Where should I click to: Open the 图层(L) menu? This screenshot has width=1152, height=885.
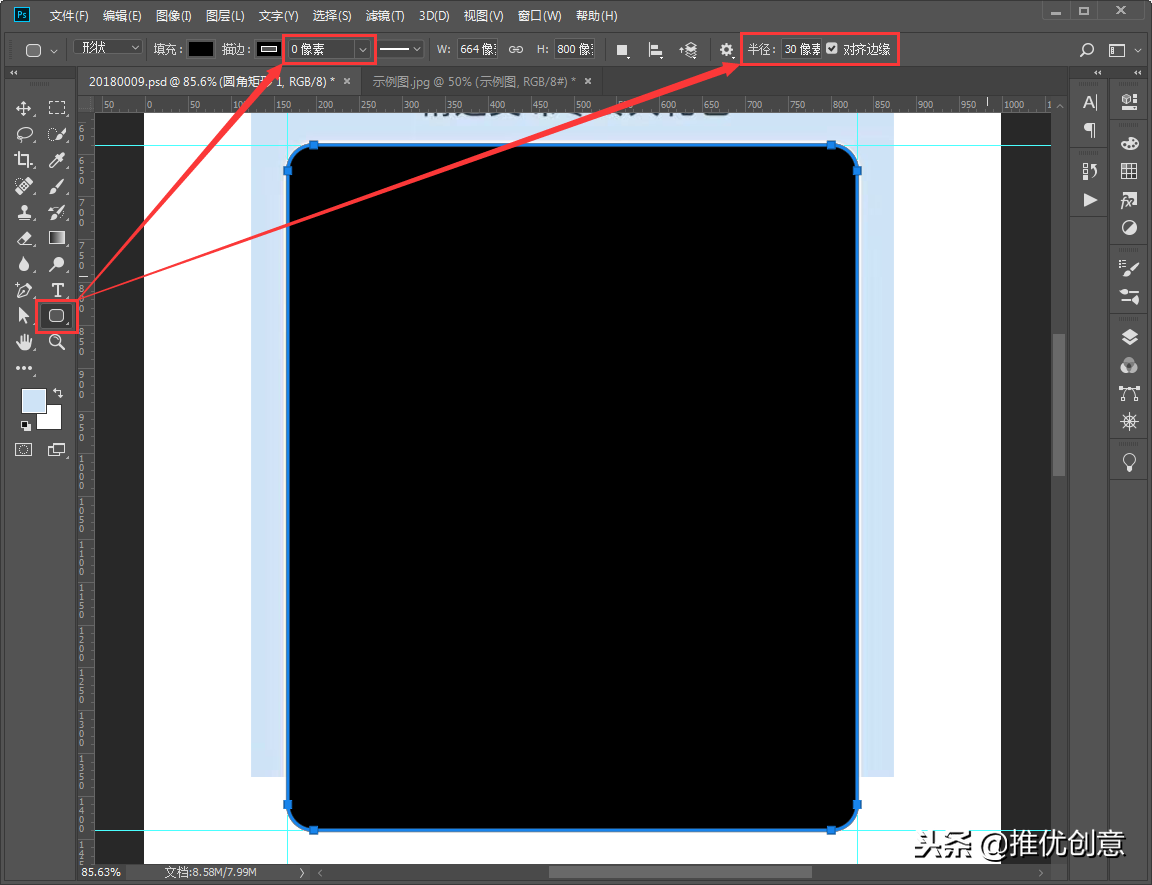coord(226,15)
